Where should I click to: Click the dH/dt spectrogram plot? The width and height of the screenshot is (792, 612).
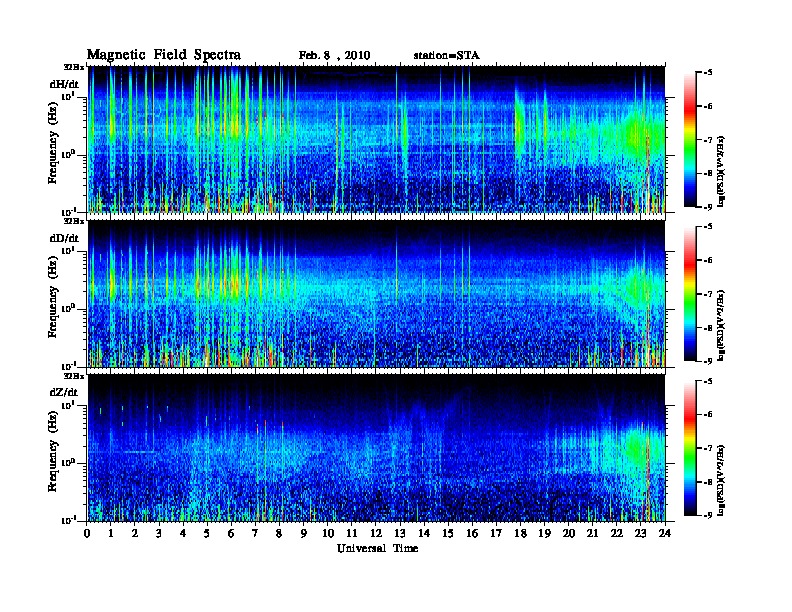376,139
